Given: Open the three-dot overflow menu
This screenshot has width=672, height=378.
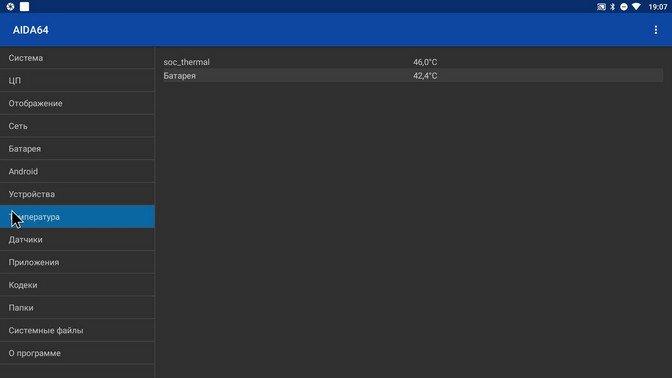Looking at the screenshot, I should (x=655, y=30).
